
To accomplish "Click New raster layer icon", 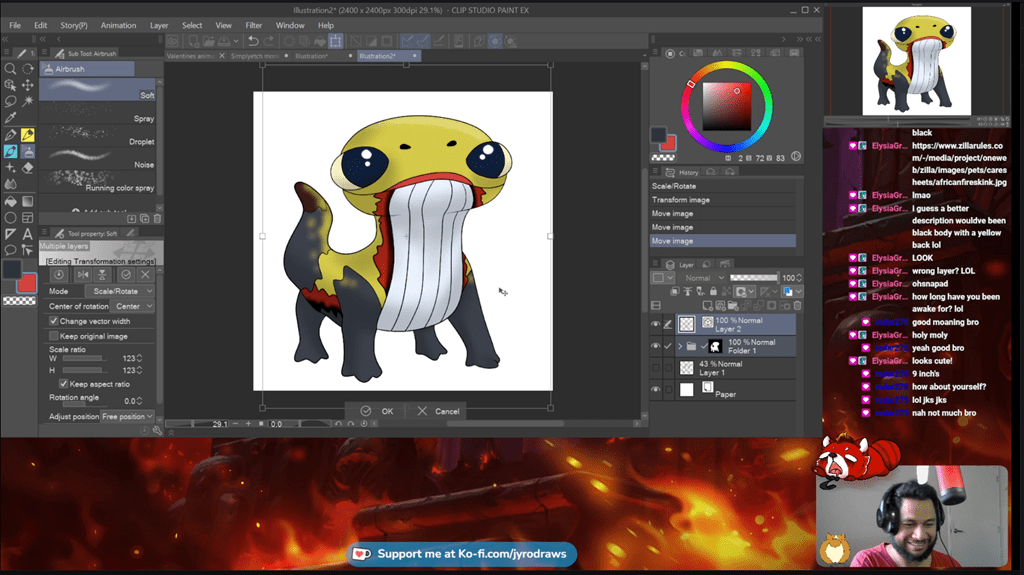I will (707, 305).
